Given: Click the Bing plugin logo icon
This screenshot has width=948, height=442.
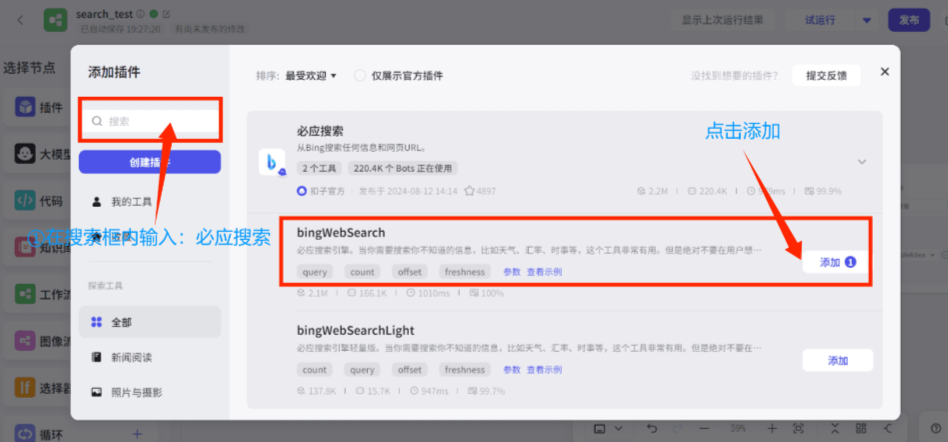Looking at the screenshot, I should coord(272,162).
